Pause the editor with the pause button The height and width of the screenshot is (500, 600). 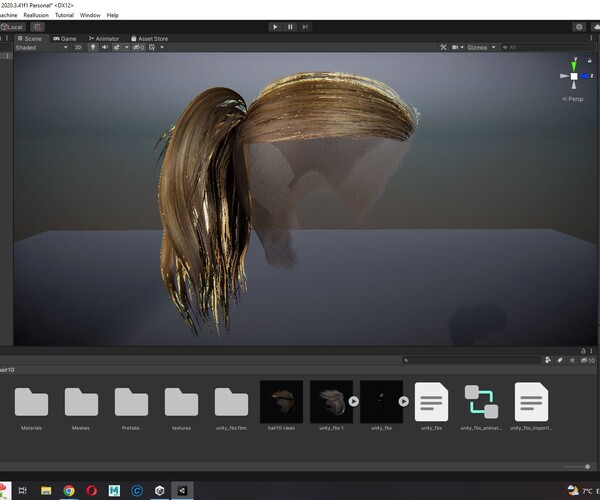tap(290, 27)
